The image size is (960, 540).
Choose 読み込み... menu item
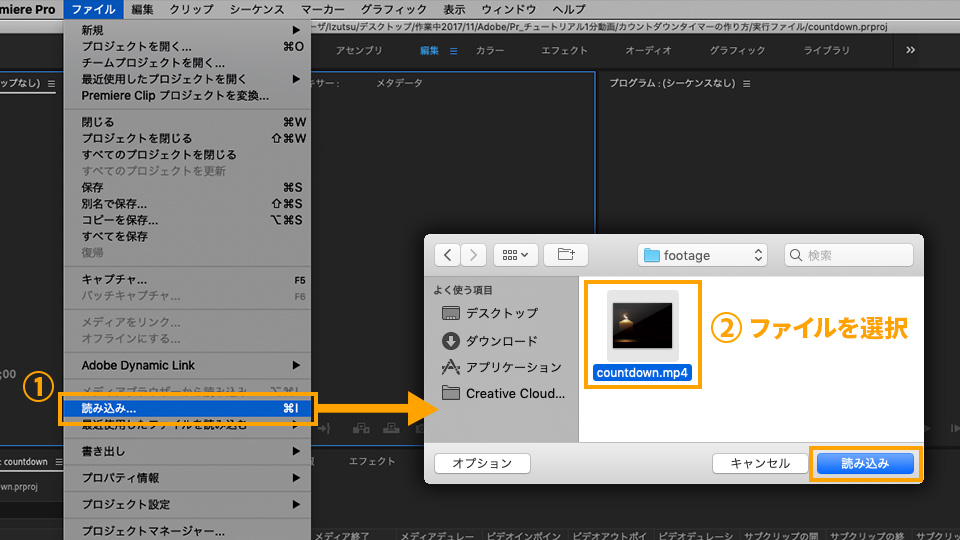187,408
